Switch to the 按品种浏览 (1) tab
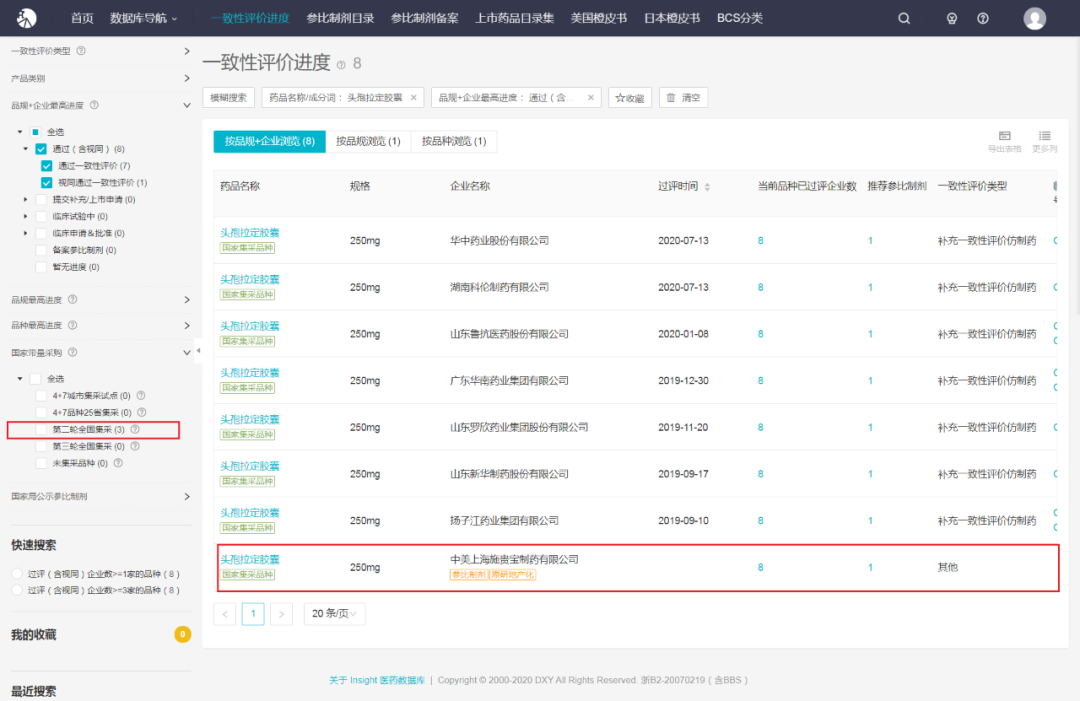Screen dimensions: 1080x701 click(454, 141)
